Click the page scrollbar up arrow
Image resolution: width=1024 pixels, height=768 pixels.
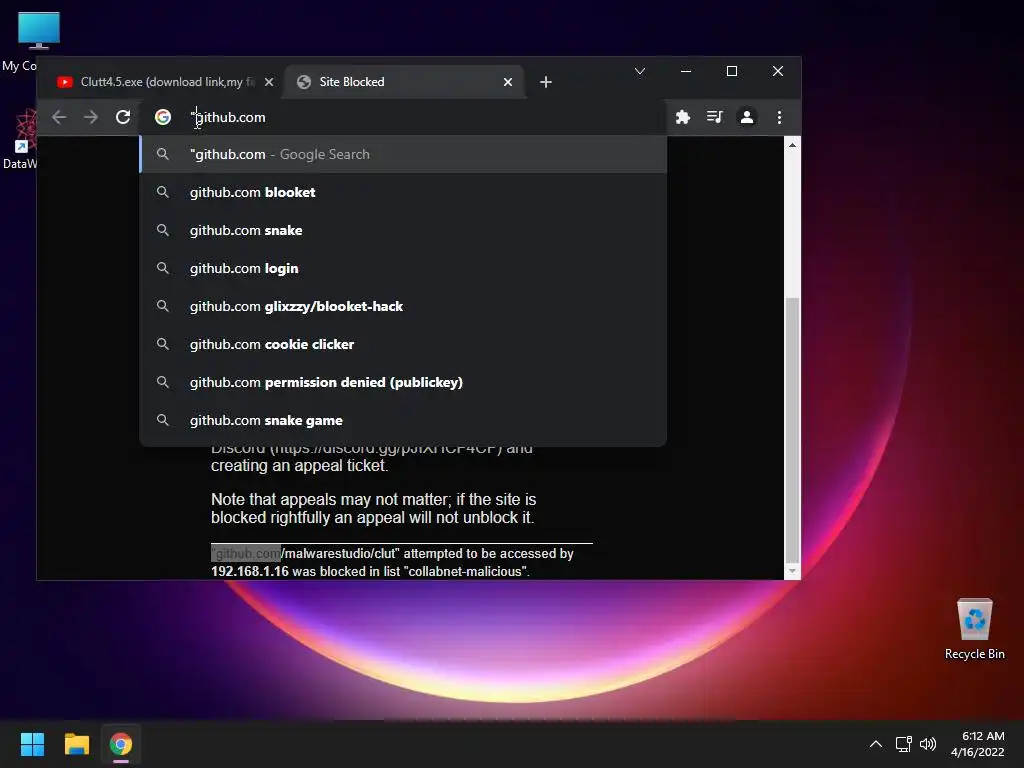[x=792, y=145]
